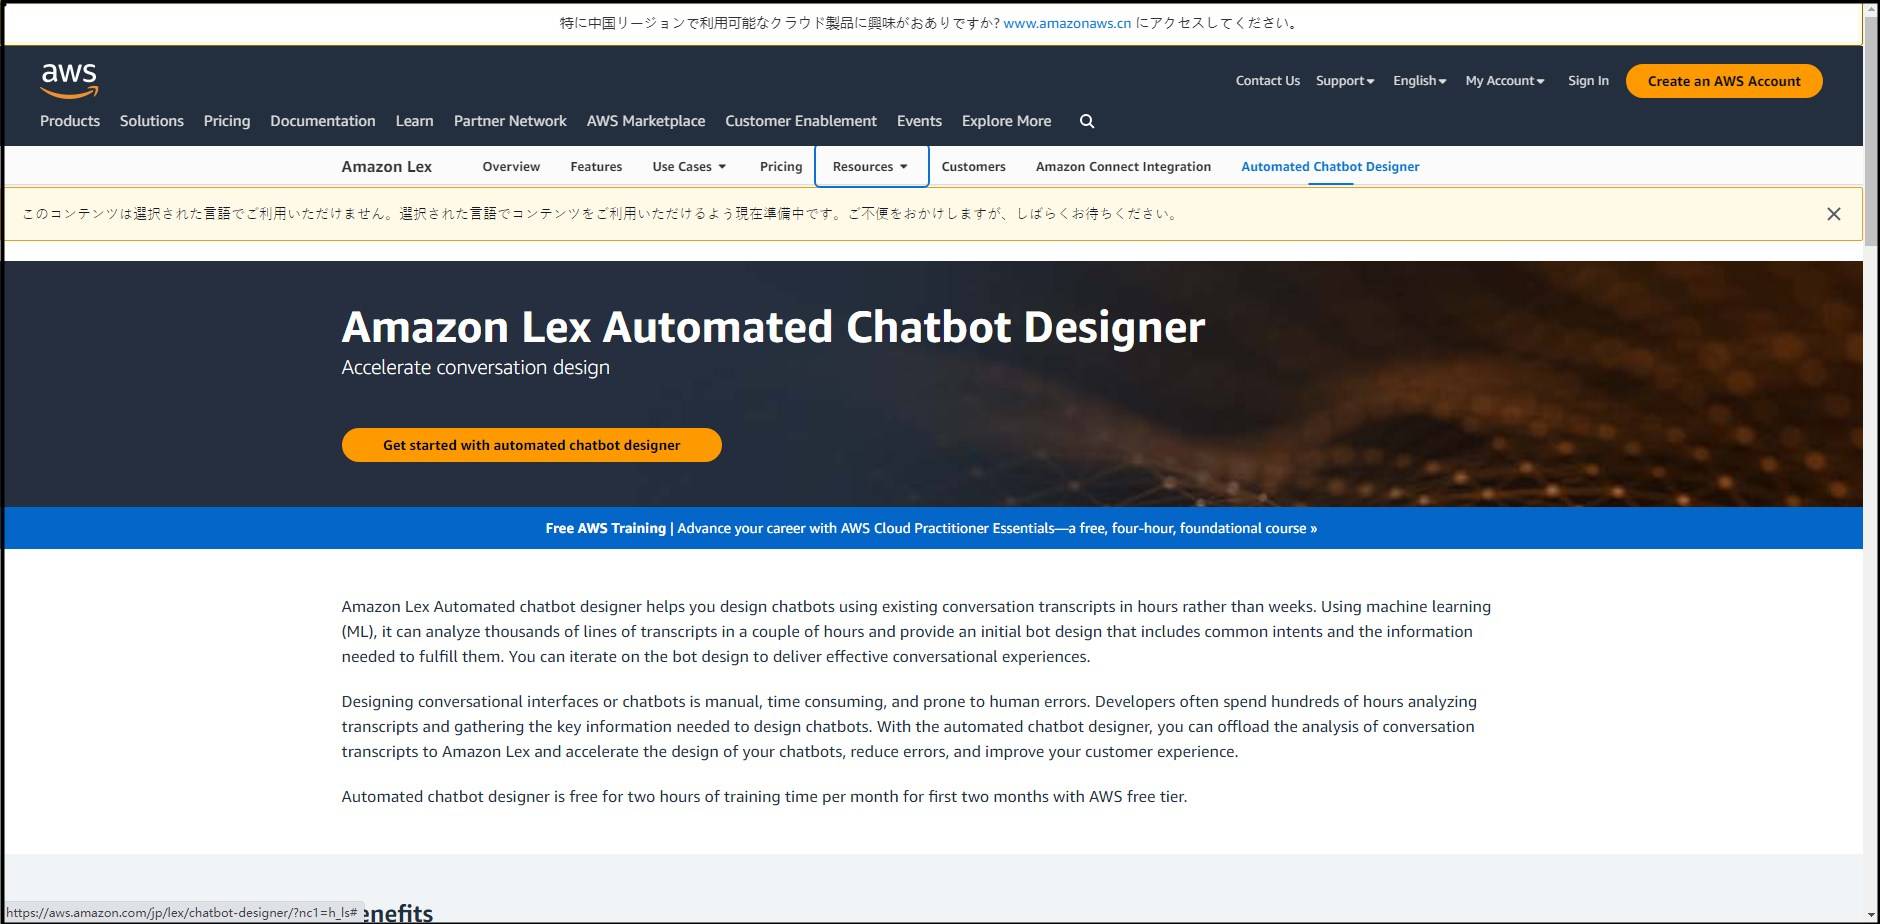Click Create an AWS Account button
This screenshot has height=924, width=1880.
click(x=1724, y=81)
